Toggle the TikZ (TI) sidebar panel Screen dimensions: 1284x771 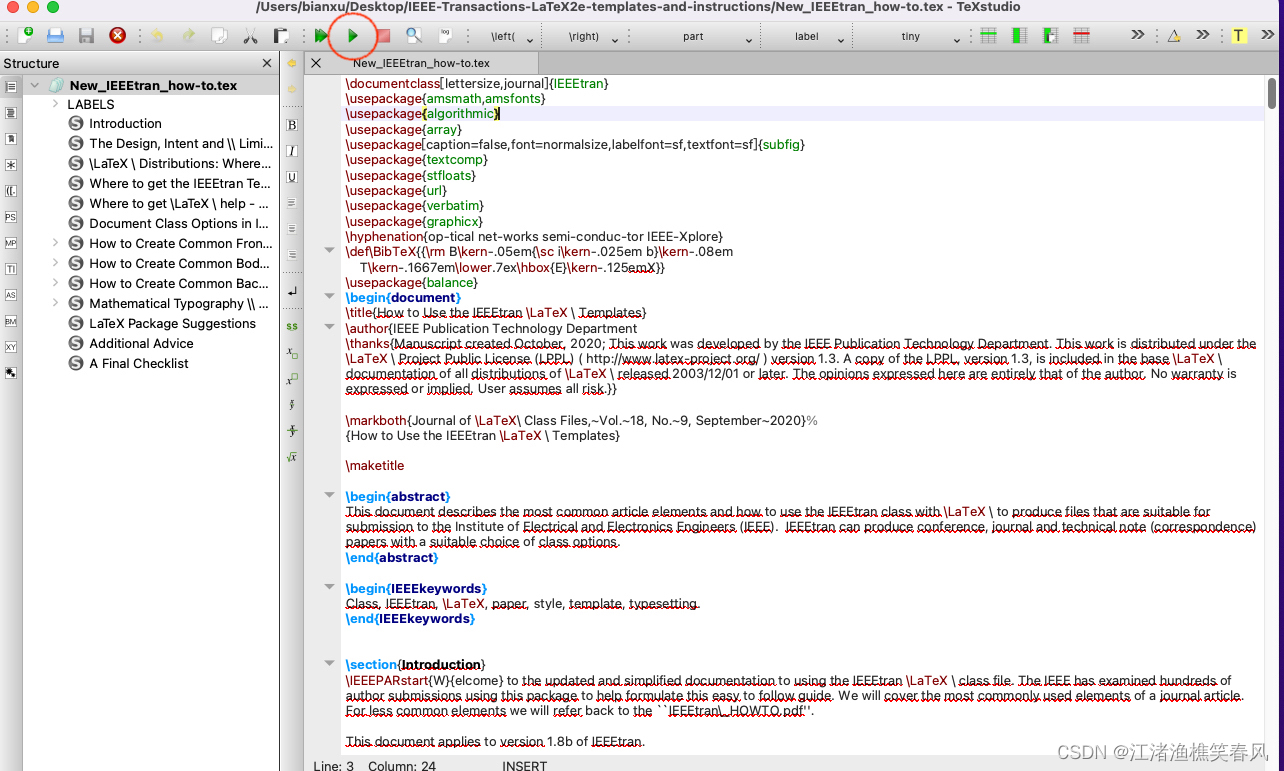(11, 269)
